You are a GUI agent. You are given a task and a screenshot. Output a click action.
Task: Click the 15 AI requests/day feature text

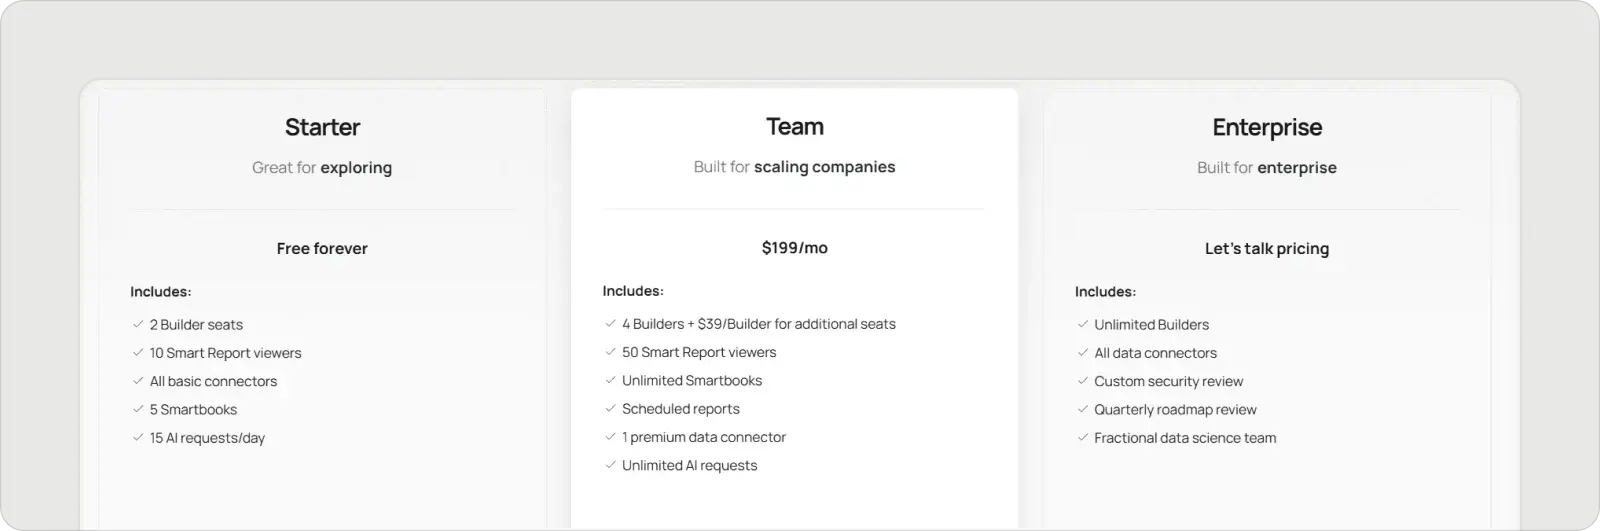pos(207,438)
